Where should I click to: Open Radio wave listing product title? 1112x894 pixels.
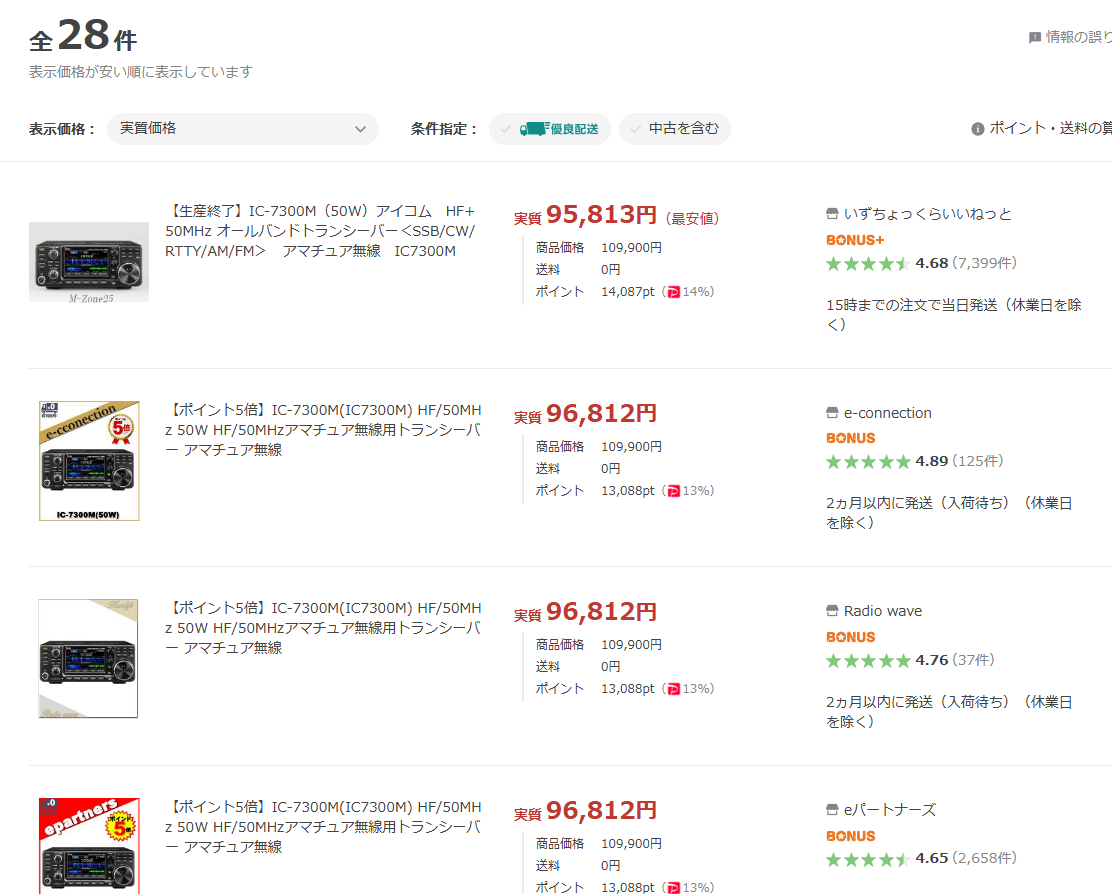pyautogui.click(x=323, y=627)
